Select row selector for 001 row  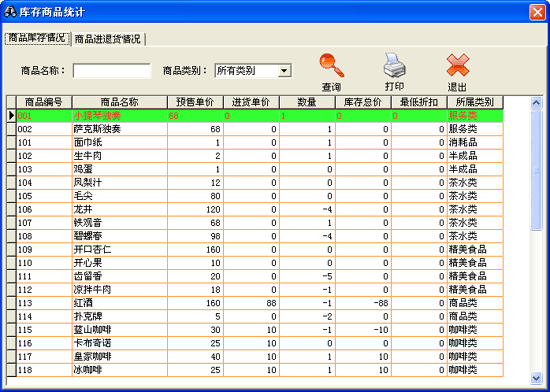pyautogui.click(x=12, y=116)
